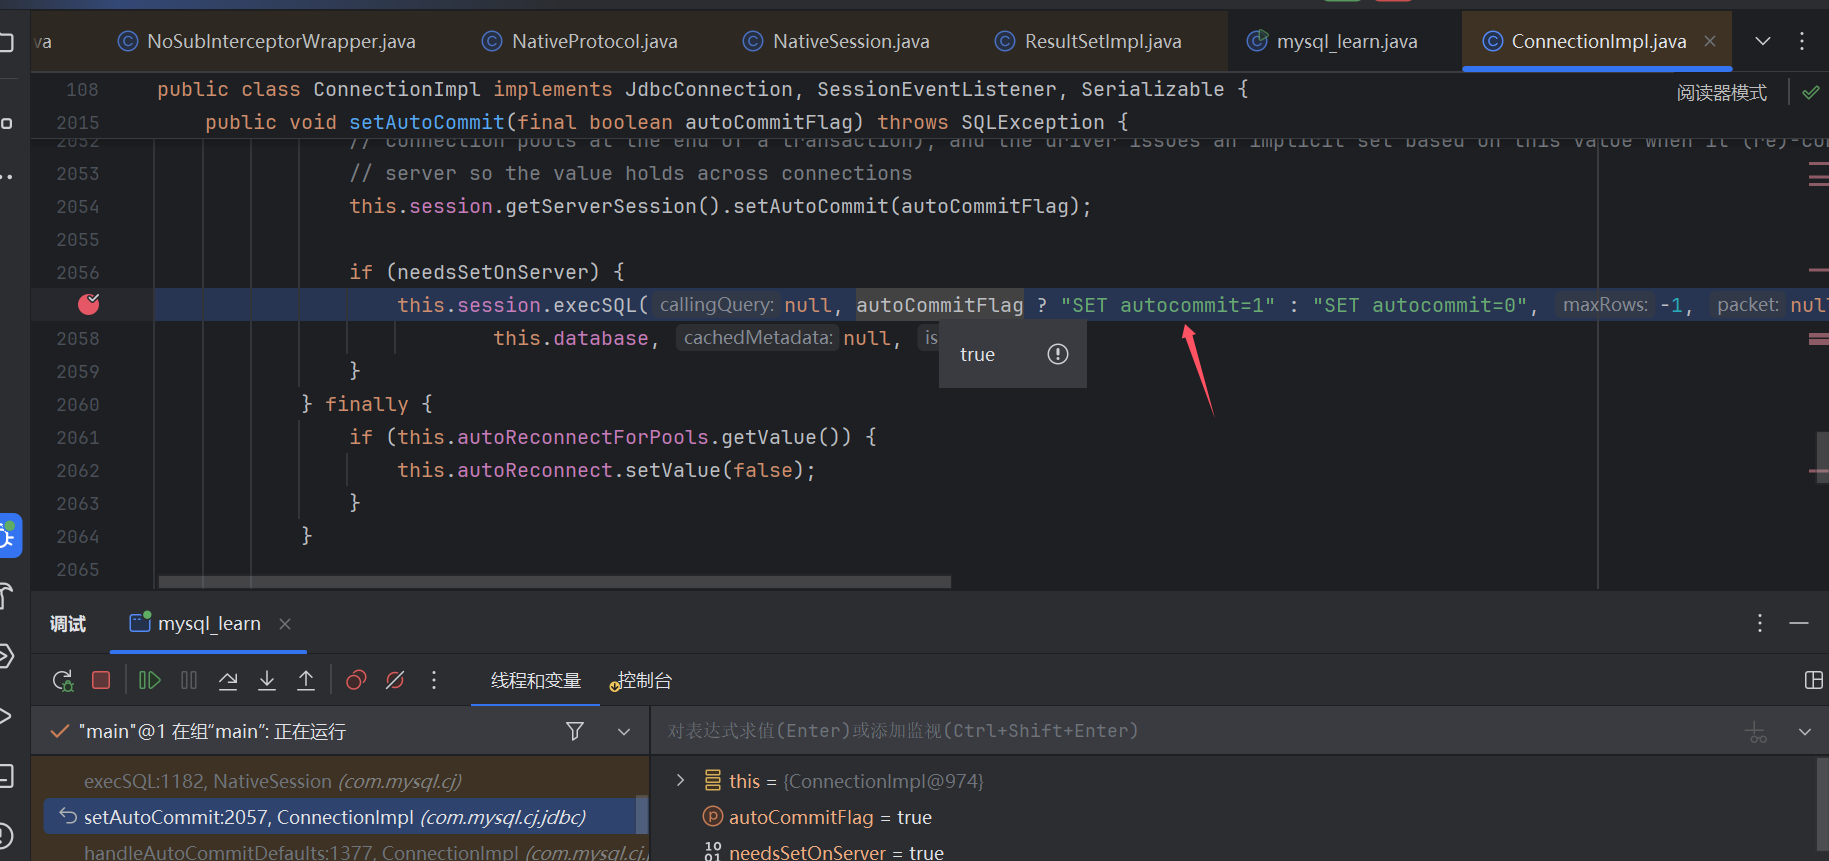Minimize the debug tool window

1799,623
